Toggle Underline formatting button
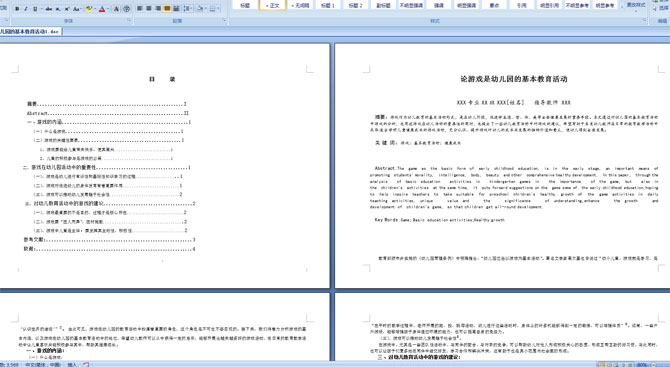Viewport: 670px width, 367px height. tap(35, 9)
